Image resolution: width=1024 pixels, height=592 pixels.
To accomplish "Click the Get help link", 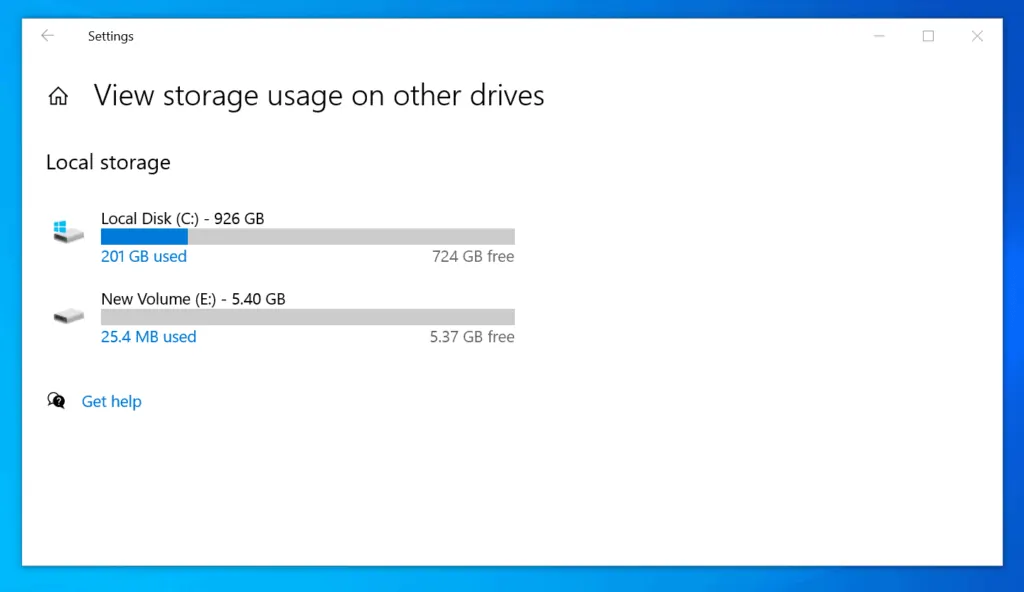I will click(111, 401).
